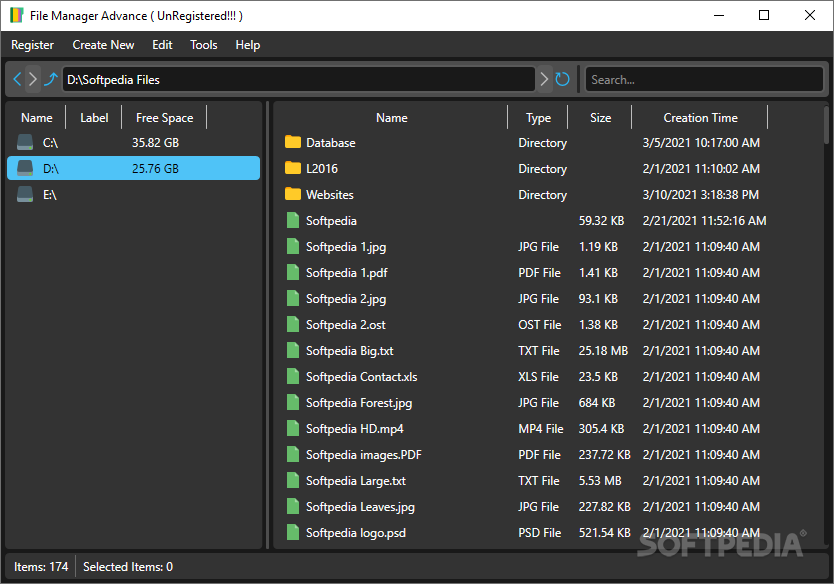
Task: Sort files by the Name column header
Action: (391, 118)
